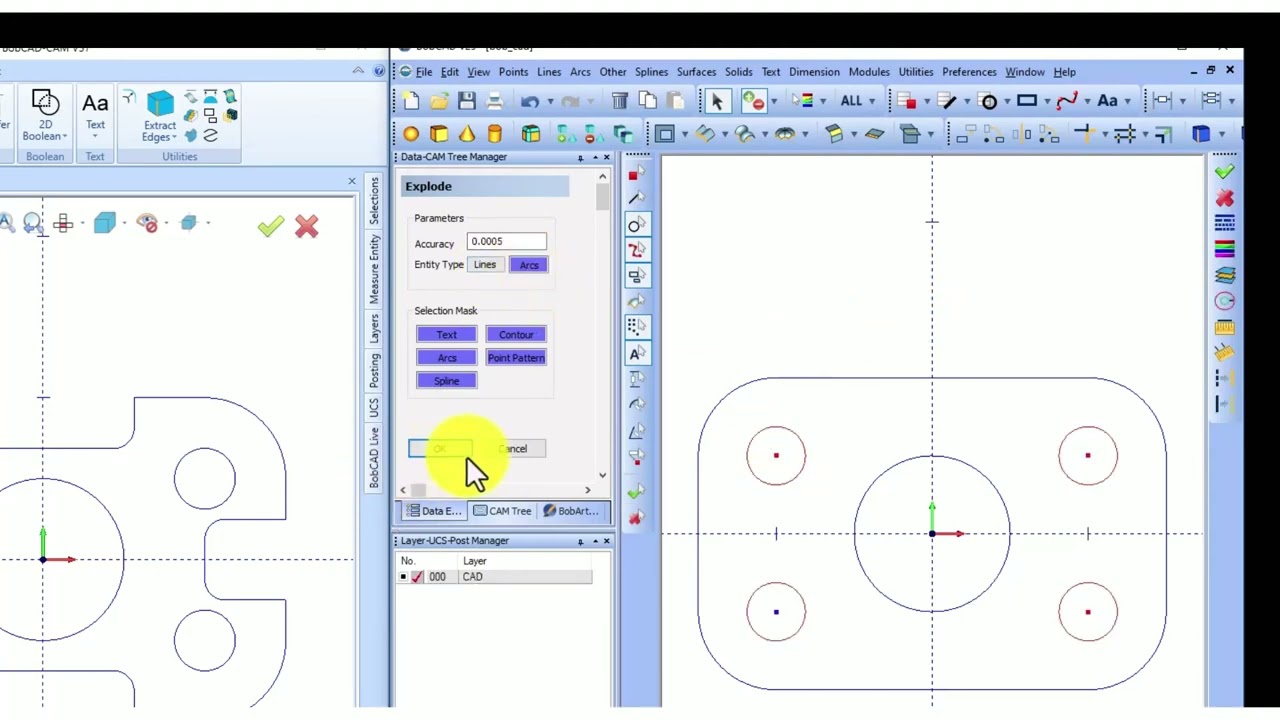Expand the 2D Boolean dropdown
Screen dimensions: 1280x720
click(x=64, y=137)
